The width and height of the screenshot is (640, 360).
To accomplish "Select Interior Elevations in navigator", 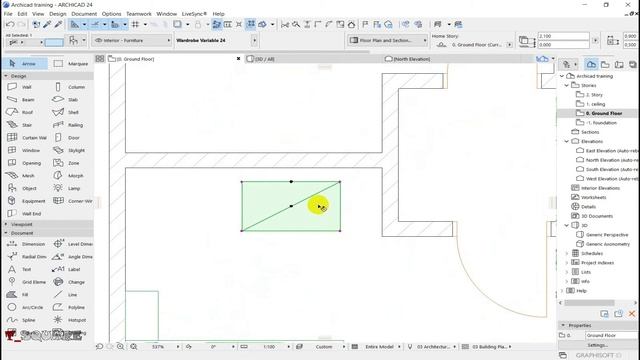I will tap(600, 188).
